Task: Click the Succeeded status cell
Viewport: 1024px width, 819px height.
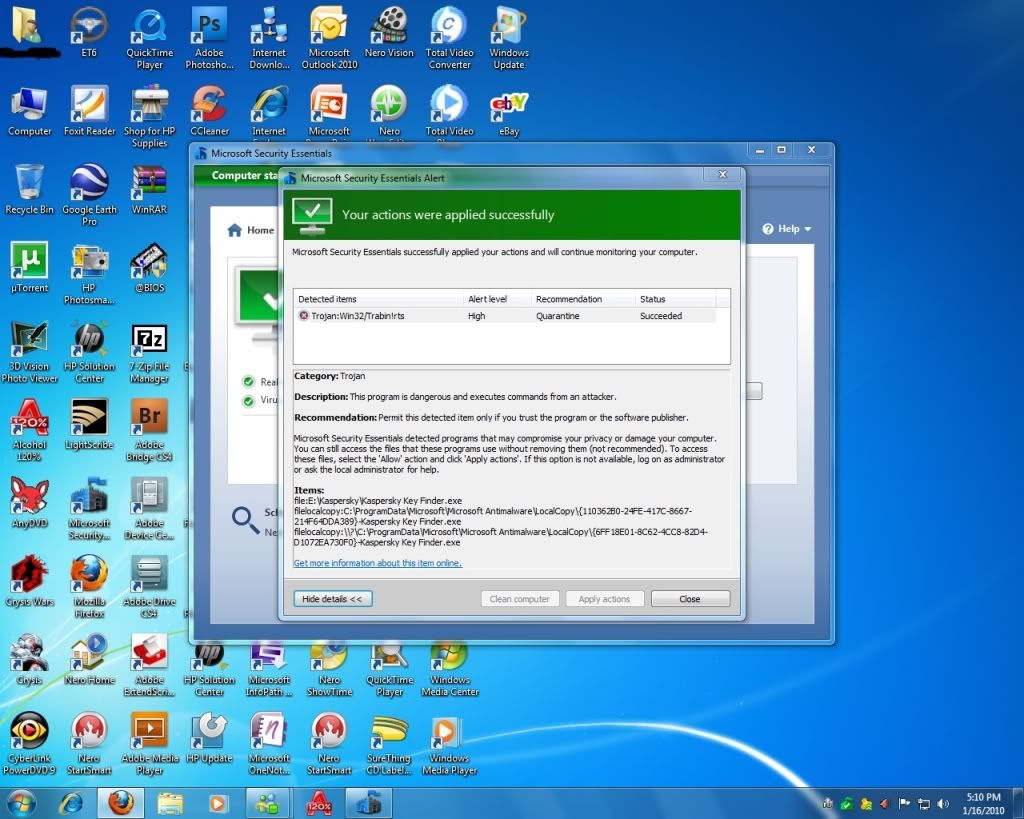Action: 661,316
